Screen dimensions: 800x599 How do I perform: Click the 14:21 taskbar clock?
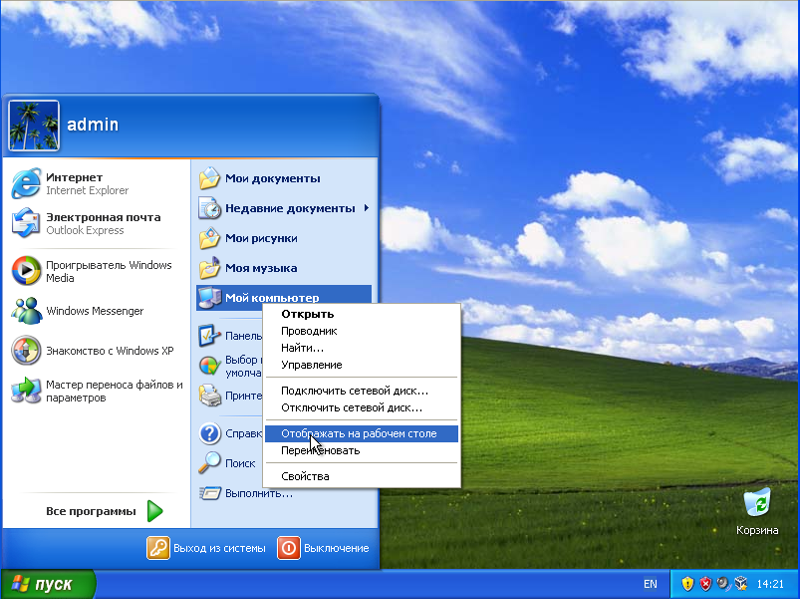tap(770, 584)
